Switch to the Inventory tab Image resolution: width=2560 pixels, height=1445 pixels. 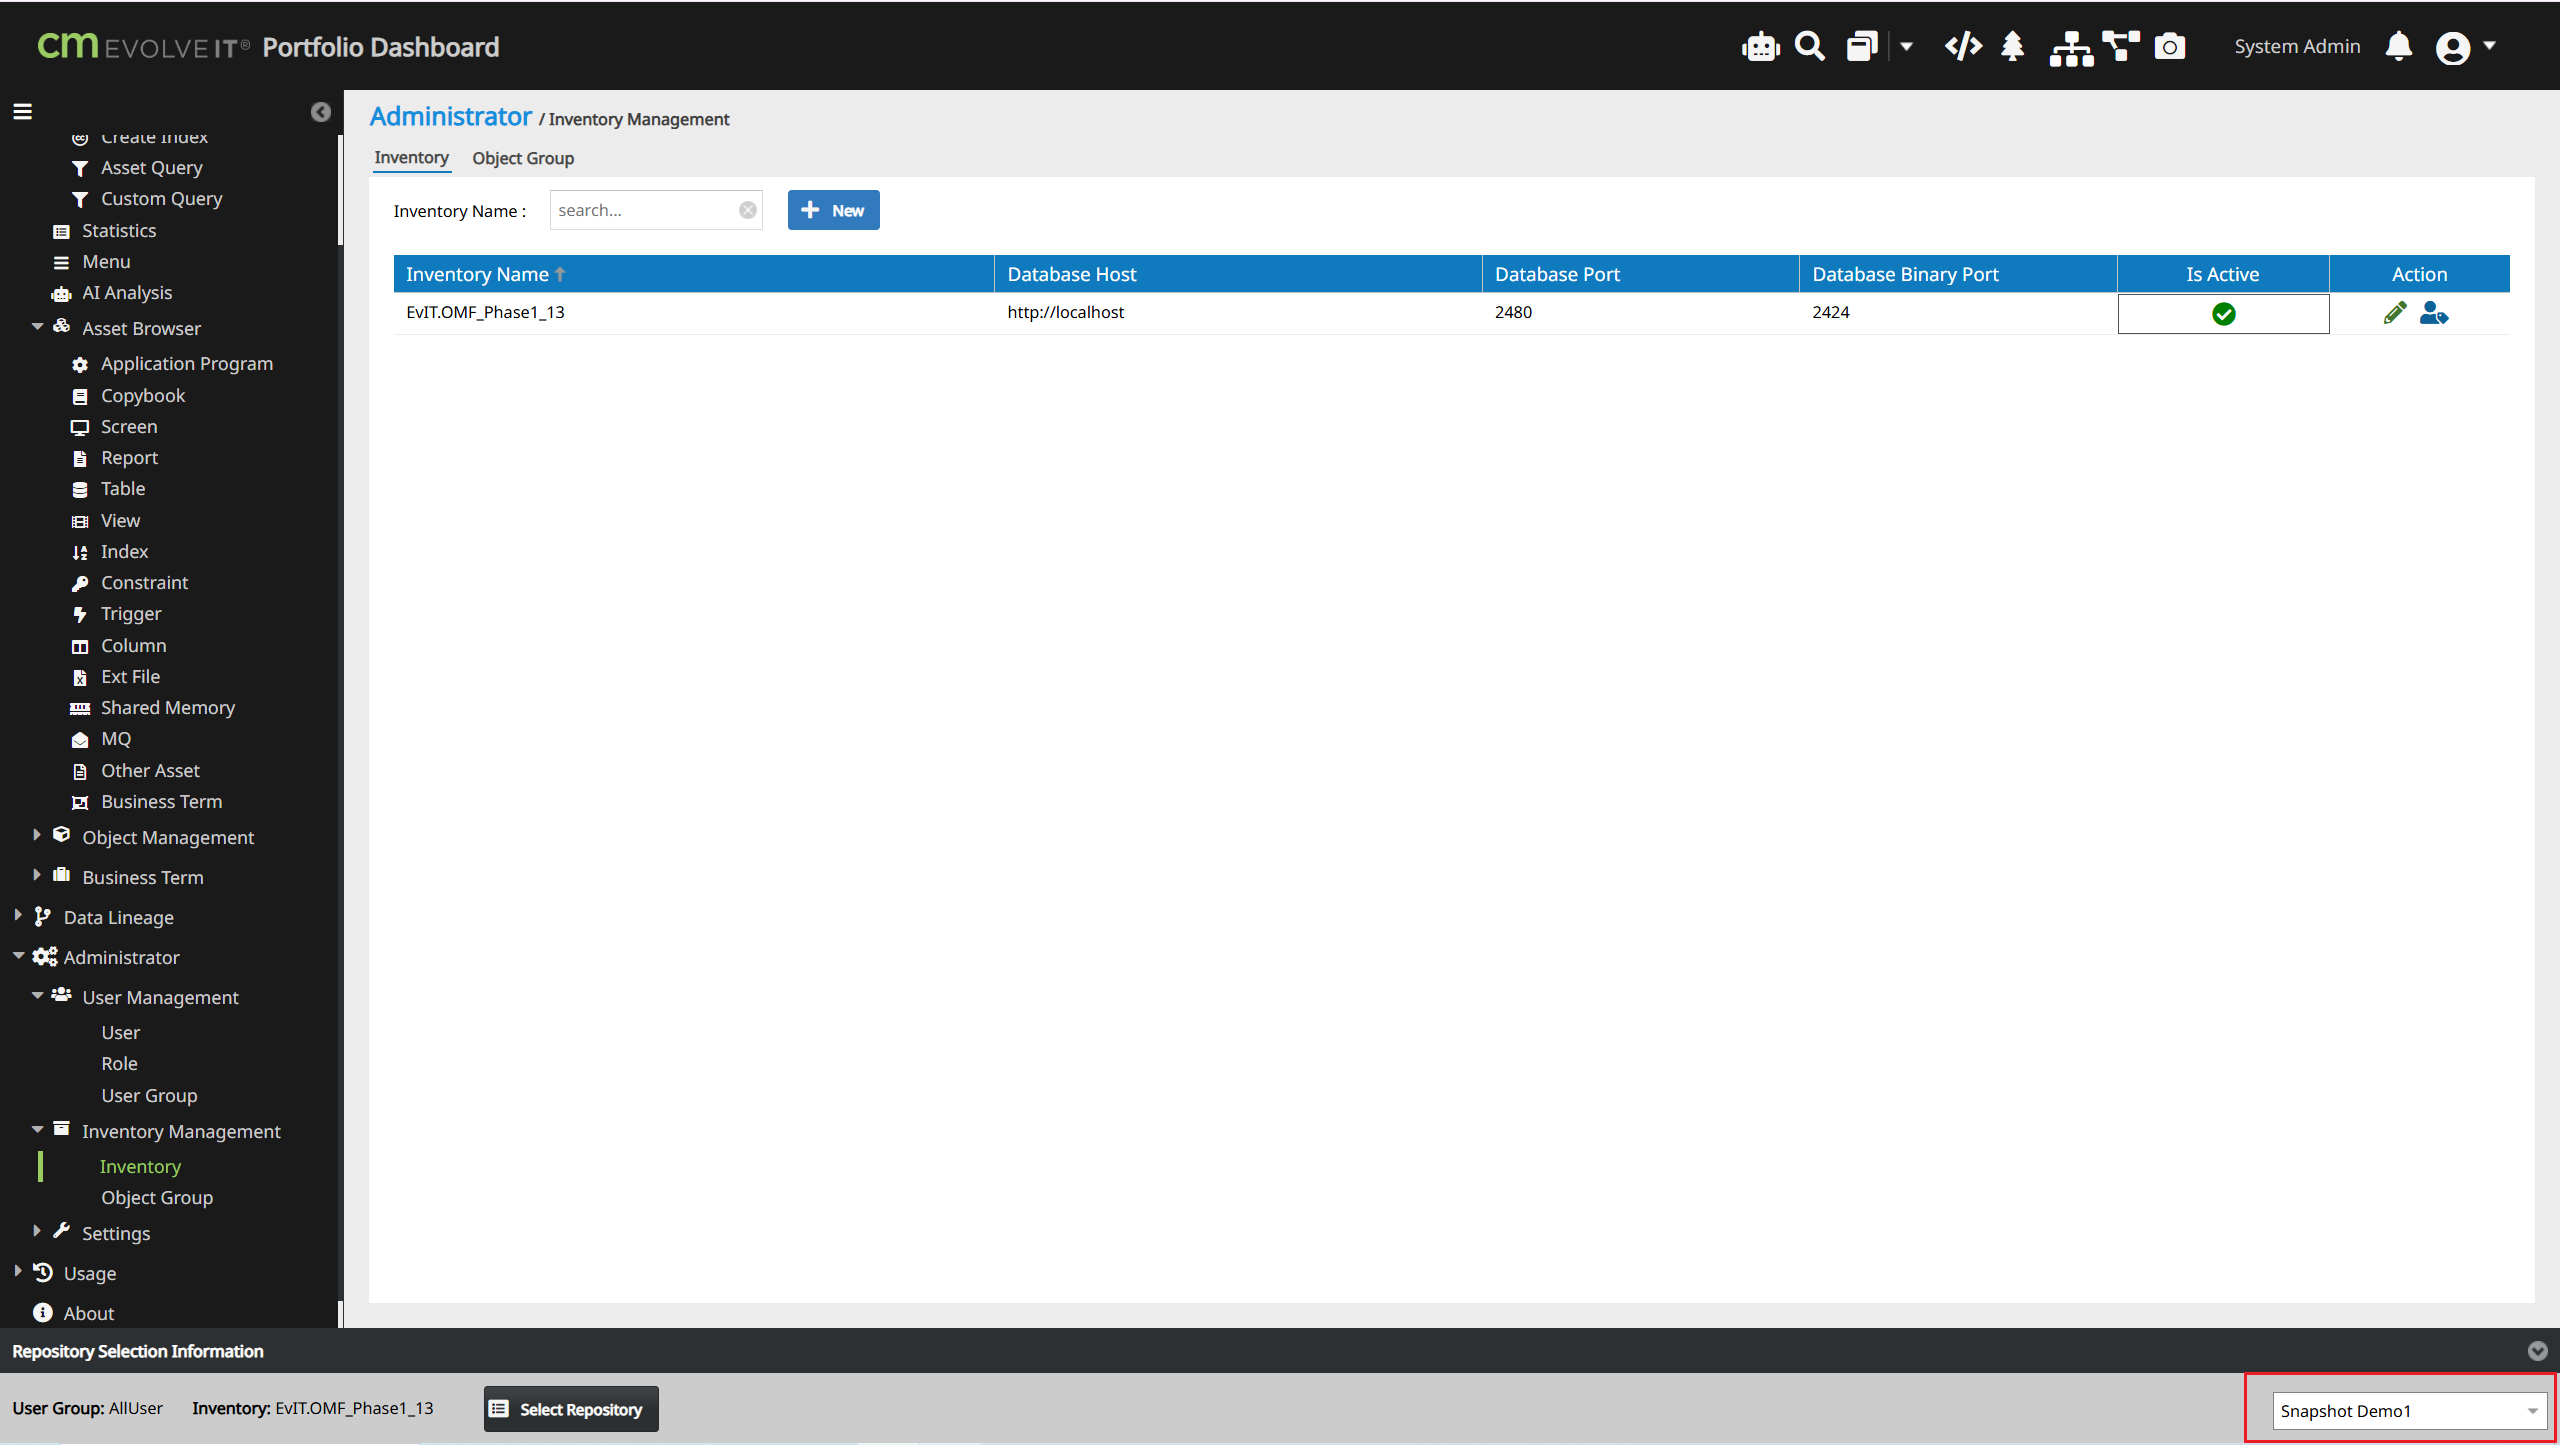pos(411,158)
